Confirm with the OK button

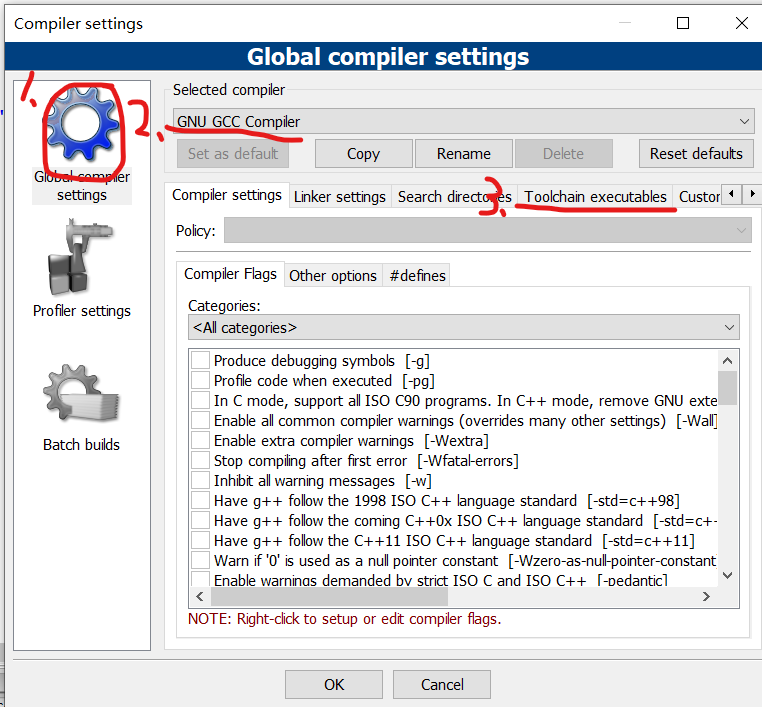coord(334,684)
